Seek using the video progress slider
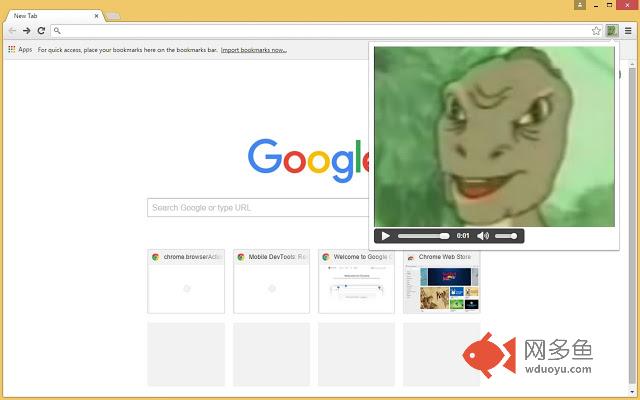Screen dimensions: 640x400 (423, 236)
